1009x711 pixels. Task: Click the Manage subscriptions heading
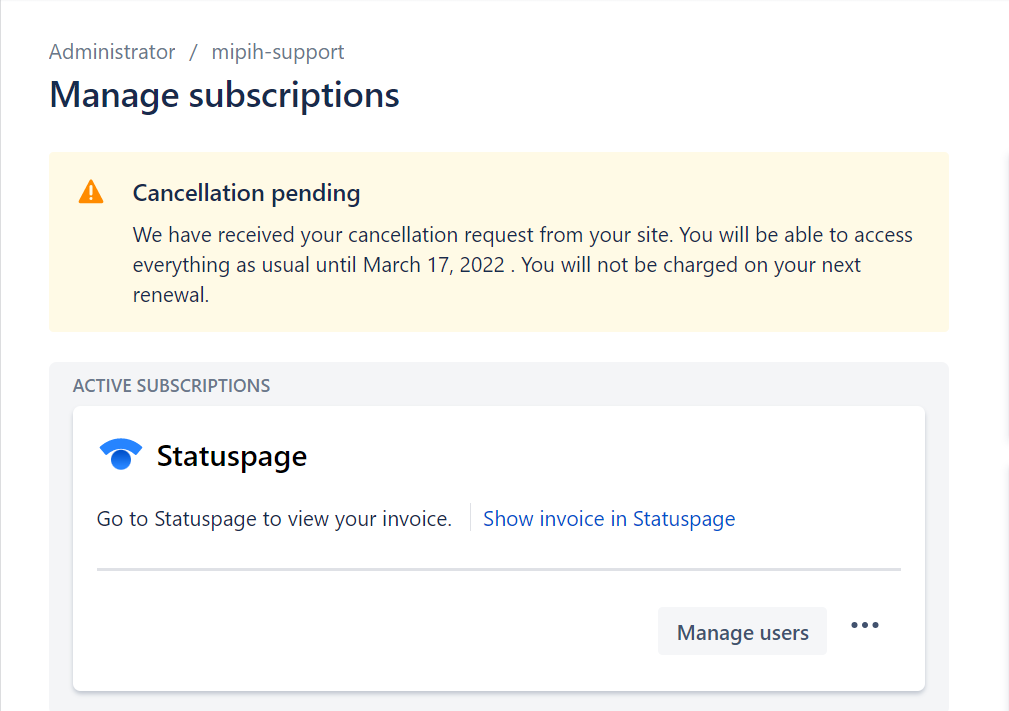pos(225,95)
